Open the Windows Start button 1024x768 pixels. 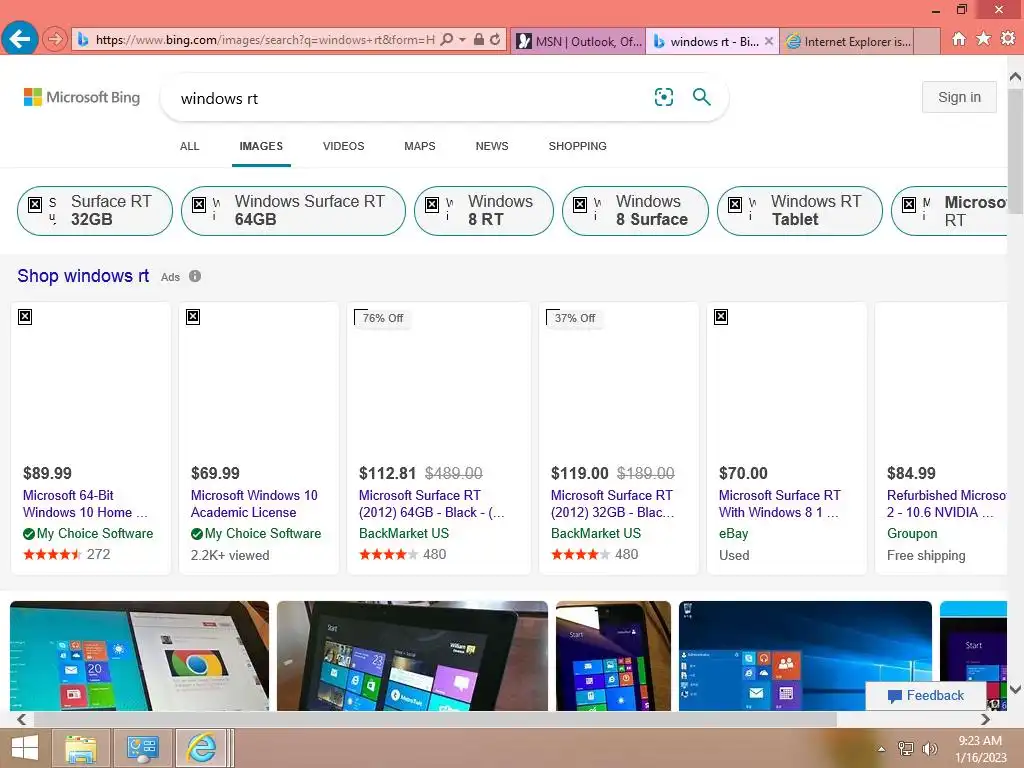pos(25,748)
